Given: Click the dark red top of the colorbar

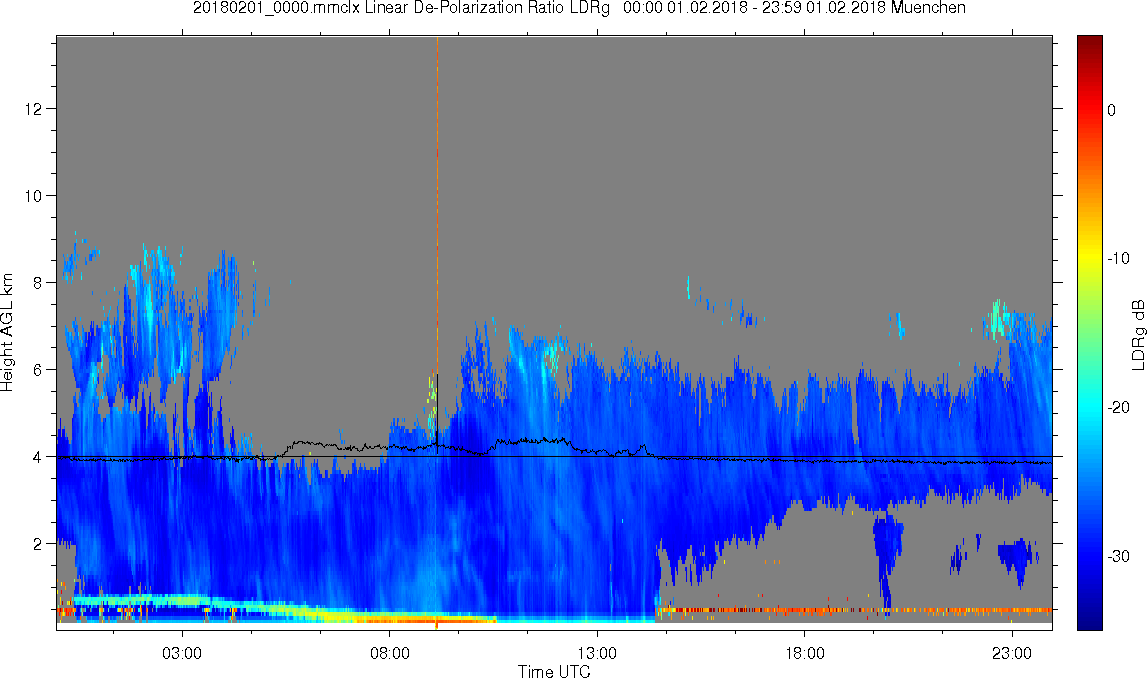Looking at the screenshot, I should [x=1089, y=44].
